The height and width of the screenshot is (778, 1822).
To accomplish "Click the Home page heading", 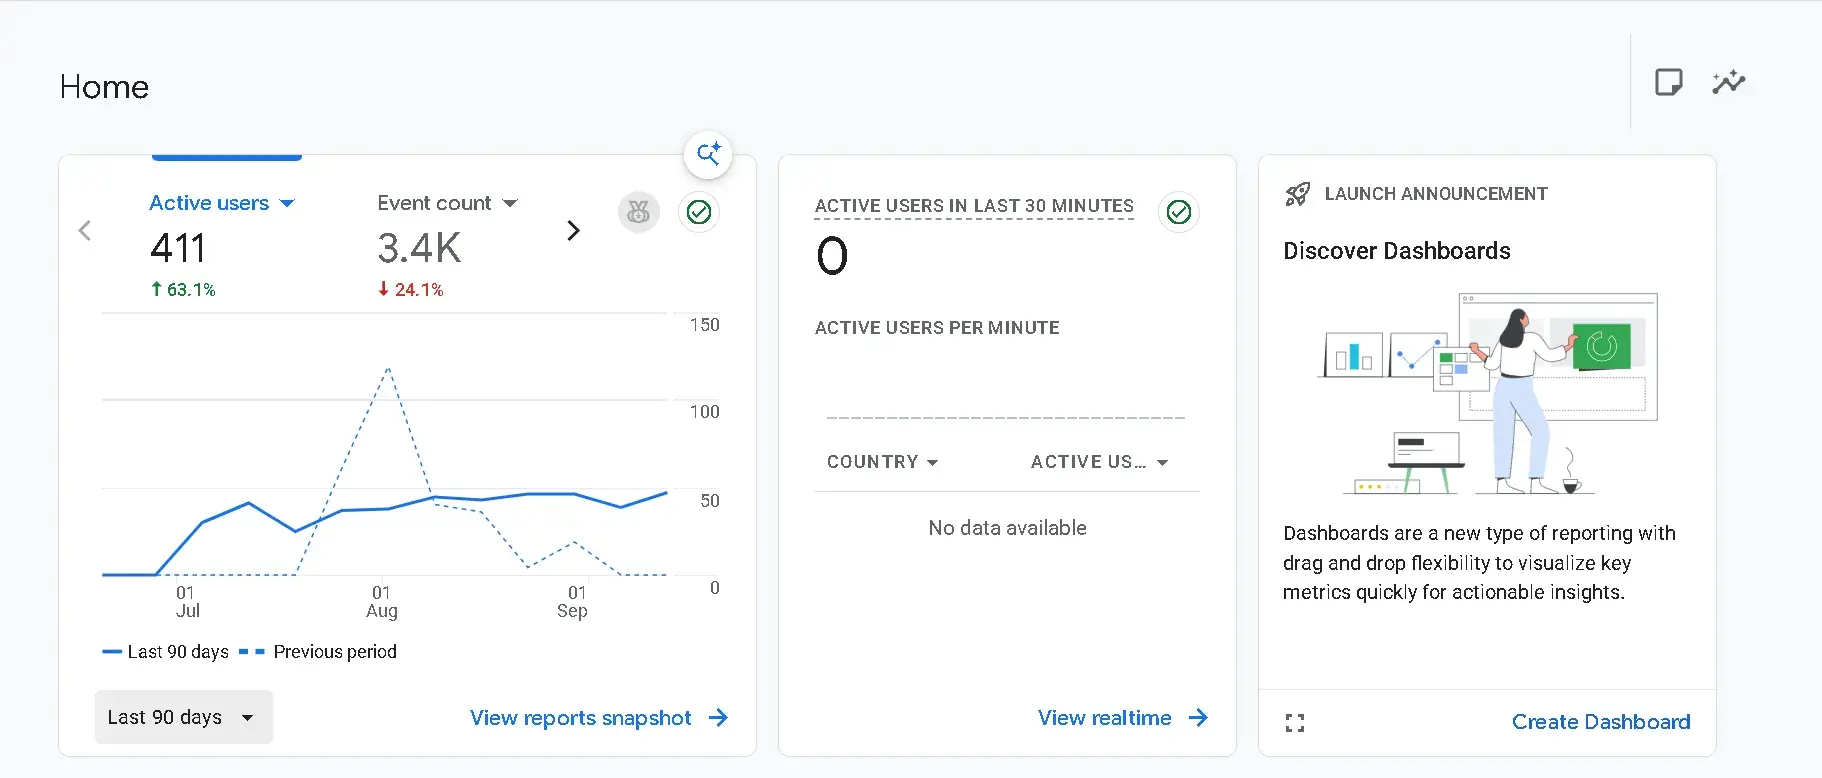I will 104,87.
